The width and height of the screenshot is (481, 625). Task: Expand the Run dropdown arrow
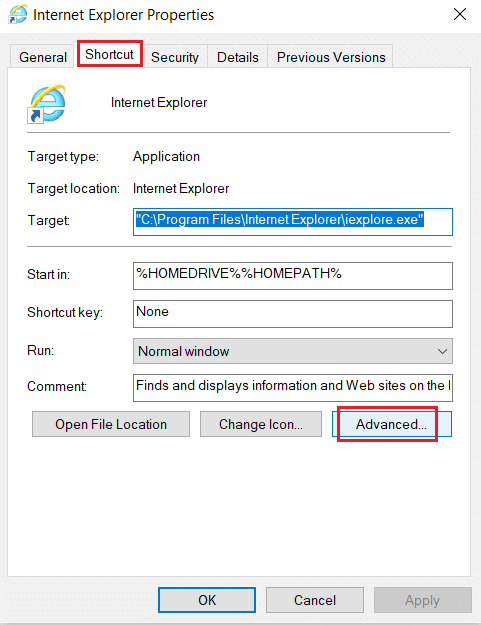442,351
